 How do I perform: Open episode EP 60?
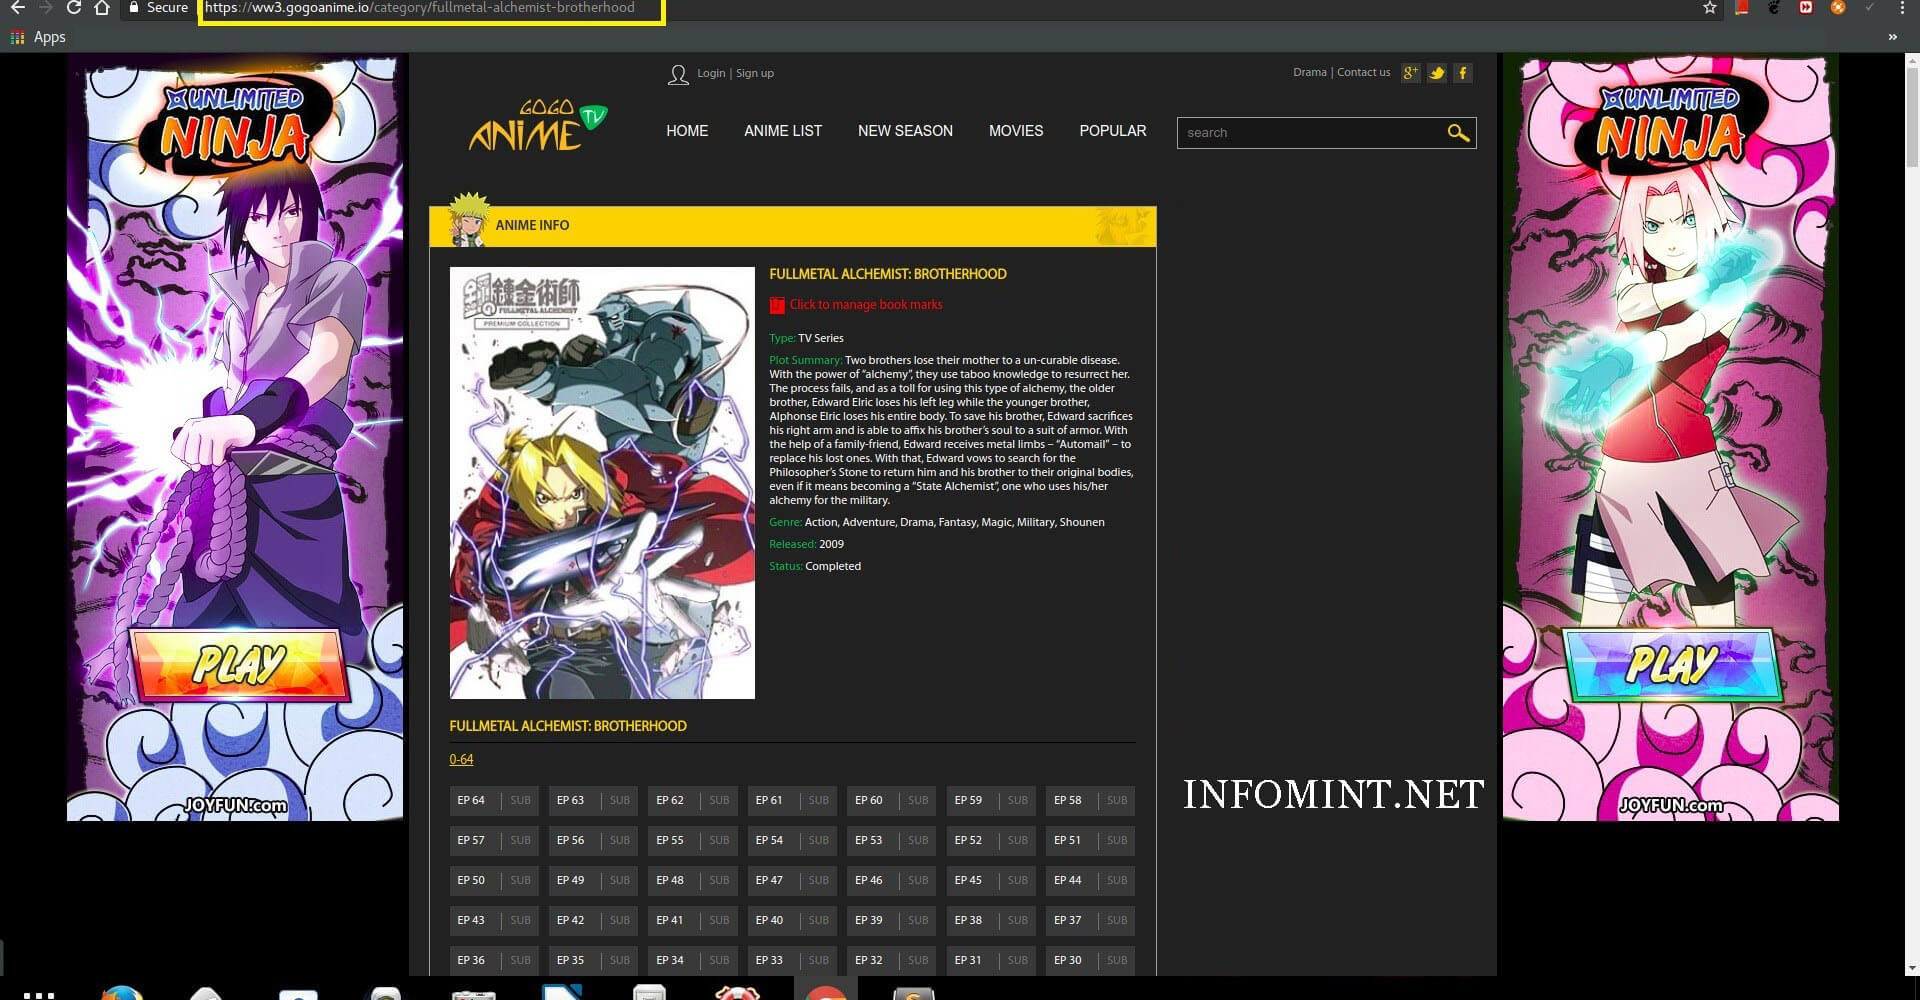(892, 800)
